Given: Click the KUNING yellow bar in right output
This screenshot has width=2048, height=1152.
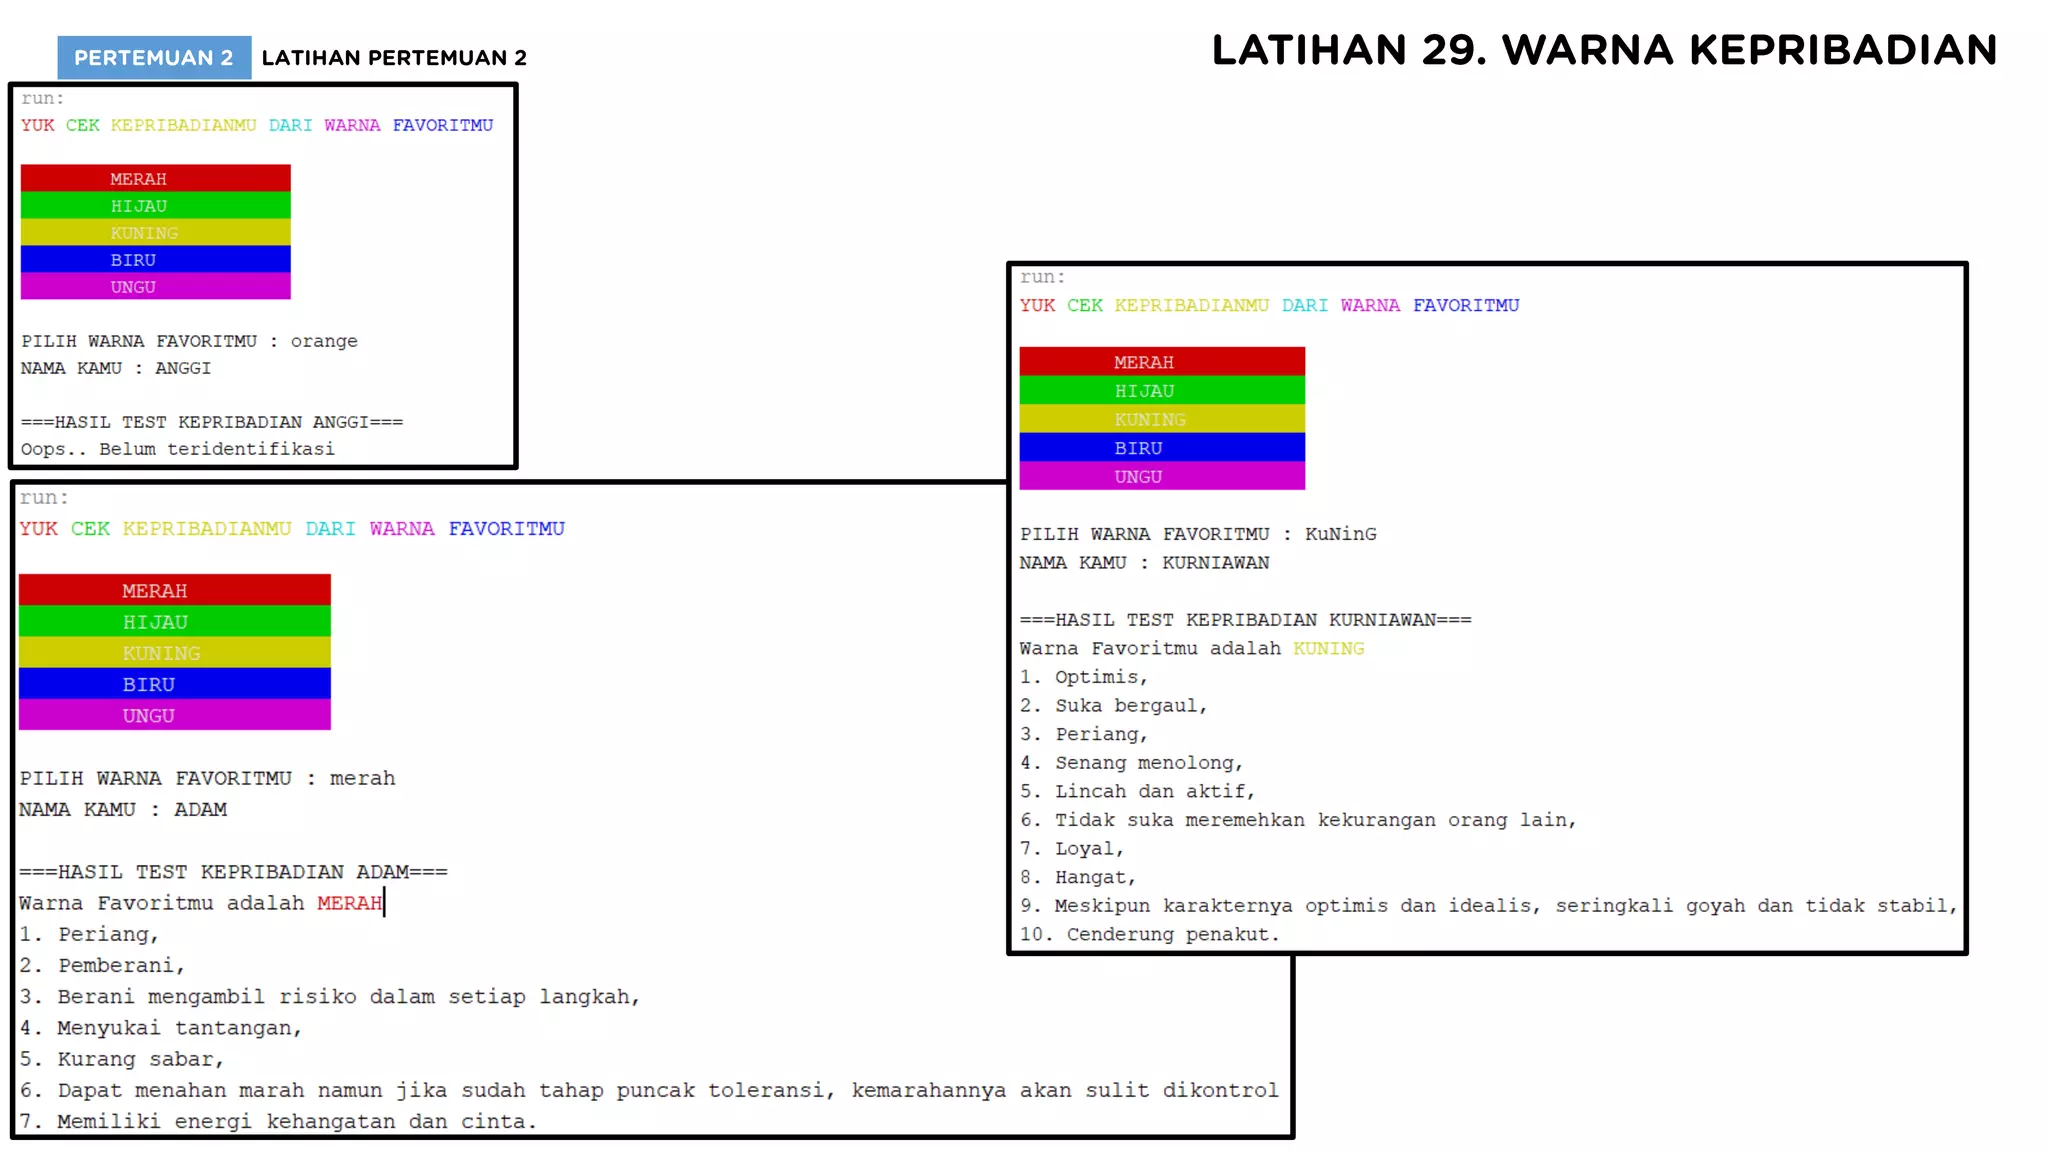Looking at the screenshot, I should [1162, 419].
